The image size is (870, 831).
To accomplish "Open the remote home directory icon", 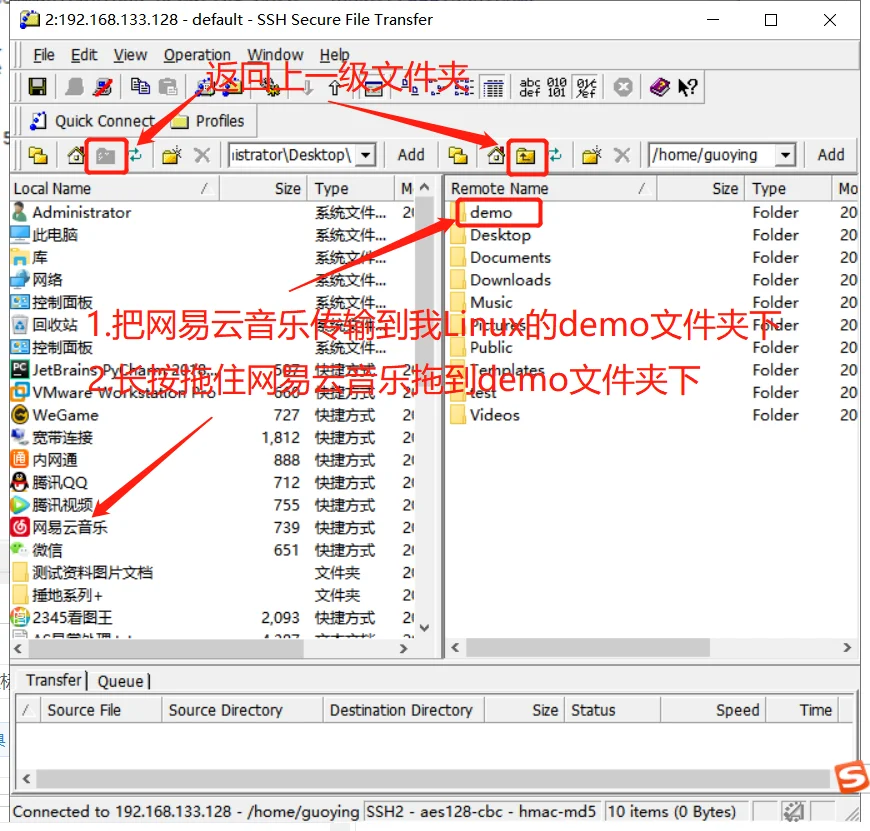I will 495,156.
